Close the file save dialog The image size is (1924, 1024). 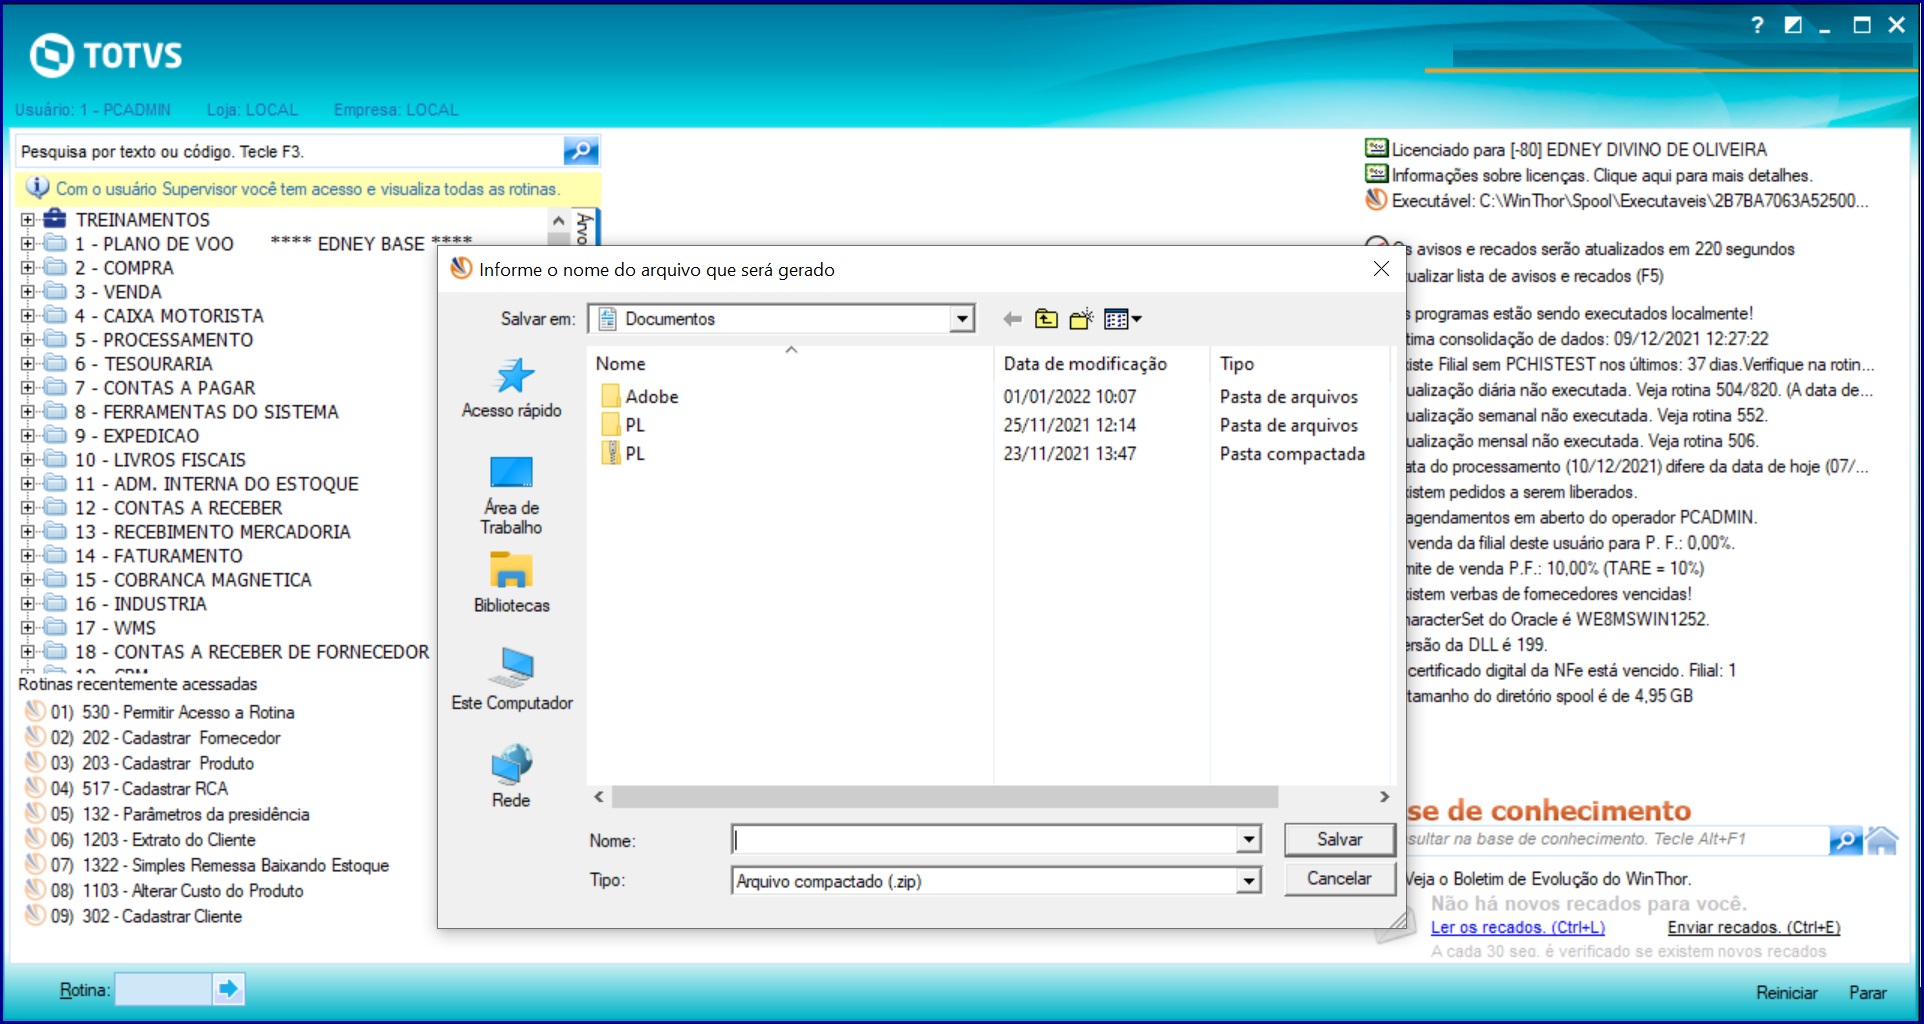coord(1381,269)
